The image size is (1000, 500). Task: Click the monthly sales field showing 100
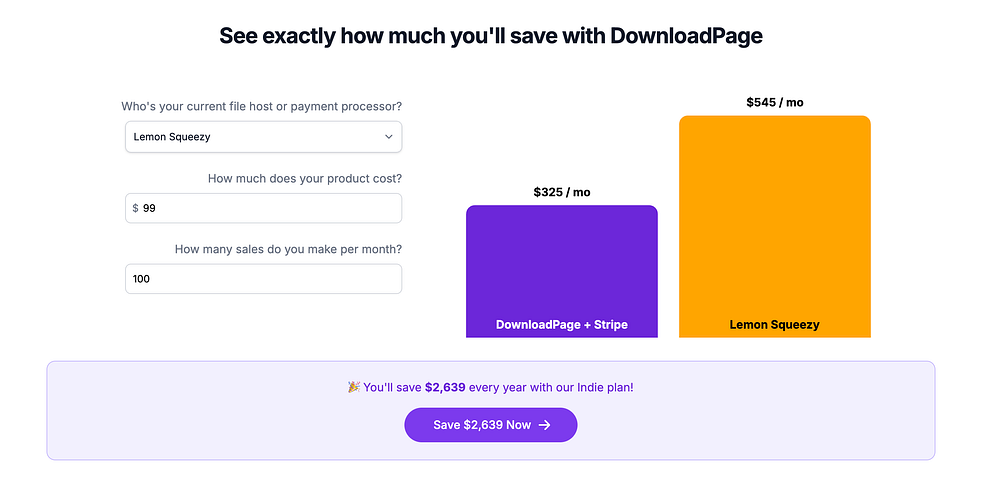pyautogui.click(x=263, y=279)
